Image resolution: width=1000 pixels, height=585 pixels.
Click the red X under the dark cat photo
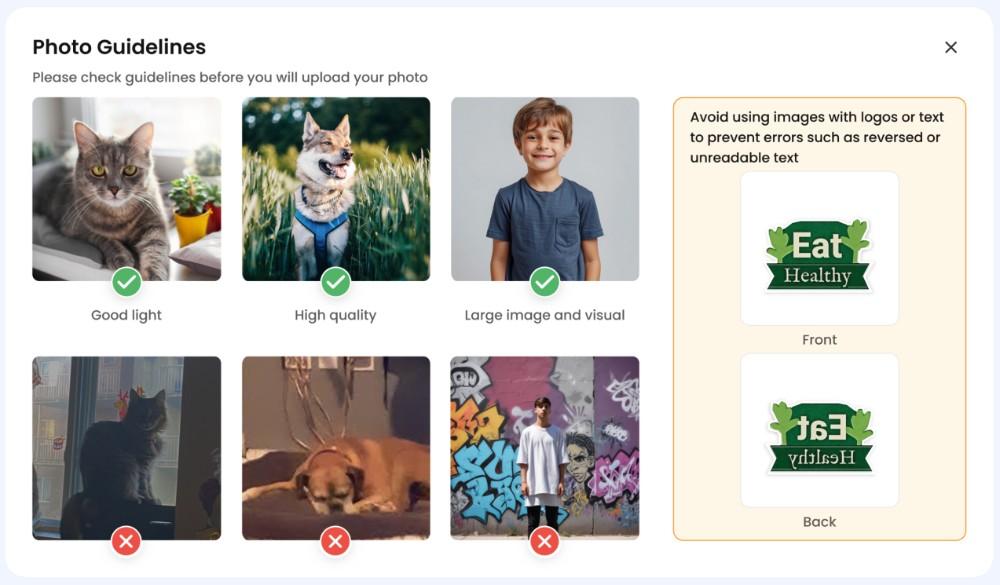(126, 541)
